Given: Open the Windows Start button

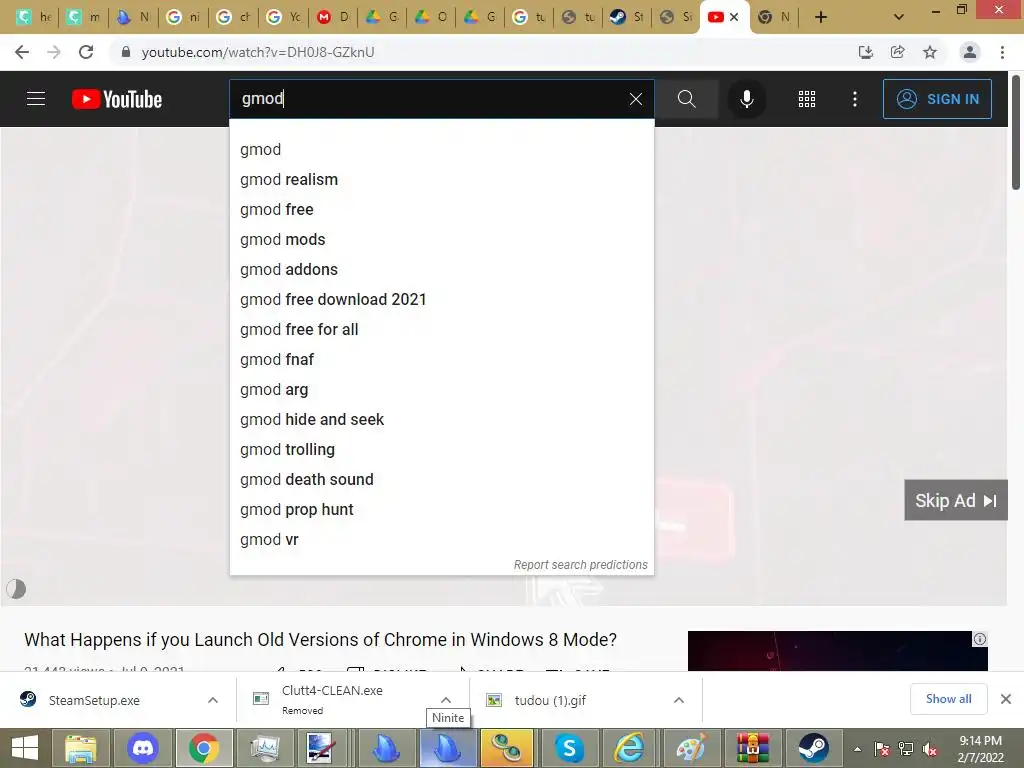Looking at the screenshot, I should [x=25, y=748].
